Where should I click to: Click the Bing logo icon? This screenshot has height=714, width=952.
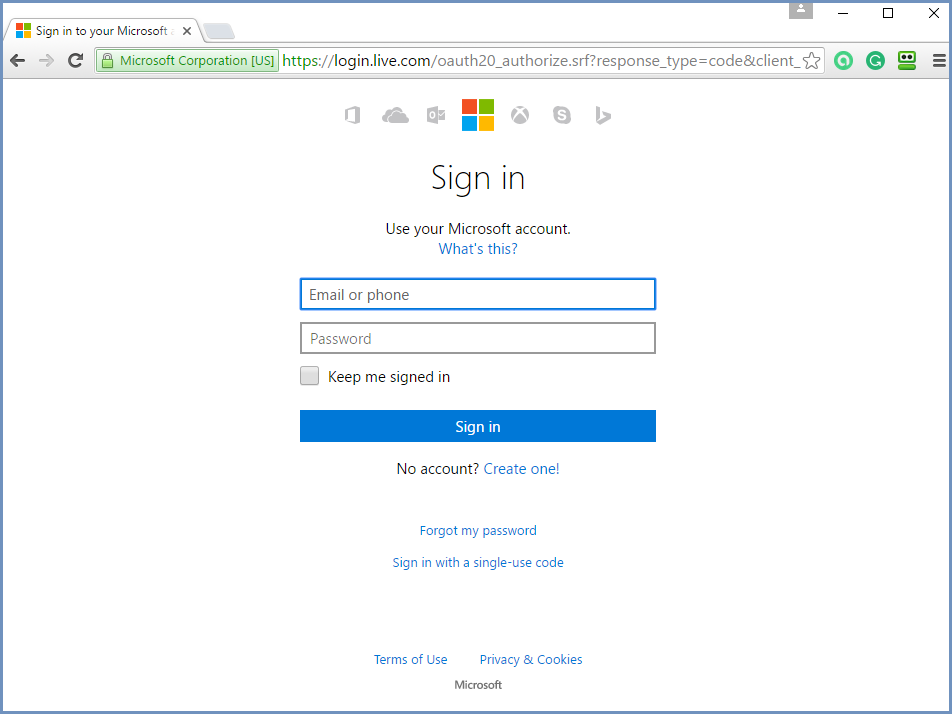(x=603, y=116)
